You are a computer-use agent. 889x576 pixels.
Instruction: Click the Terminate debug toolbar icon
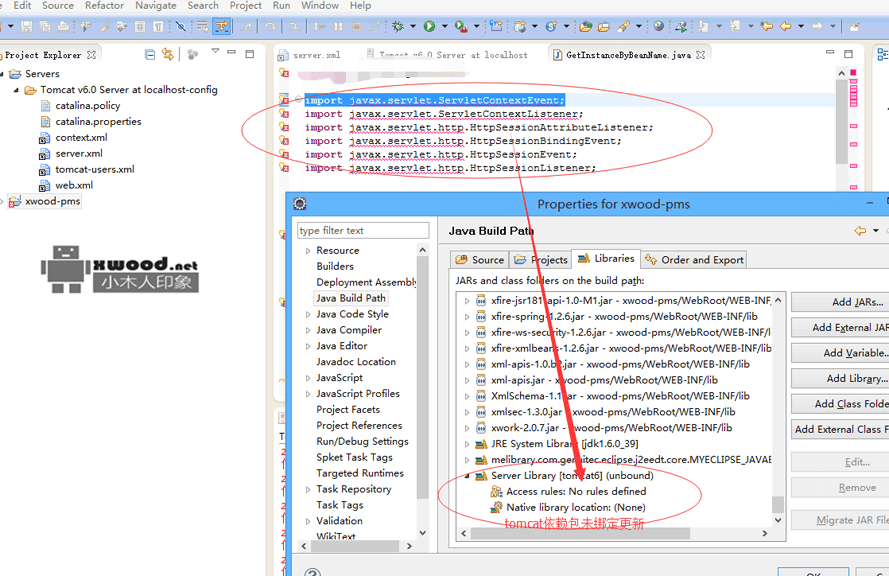[x=357, y=26]
